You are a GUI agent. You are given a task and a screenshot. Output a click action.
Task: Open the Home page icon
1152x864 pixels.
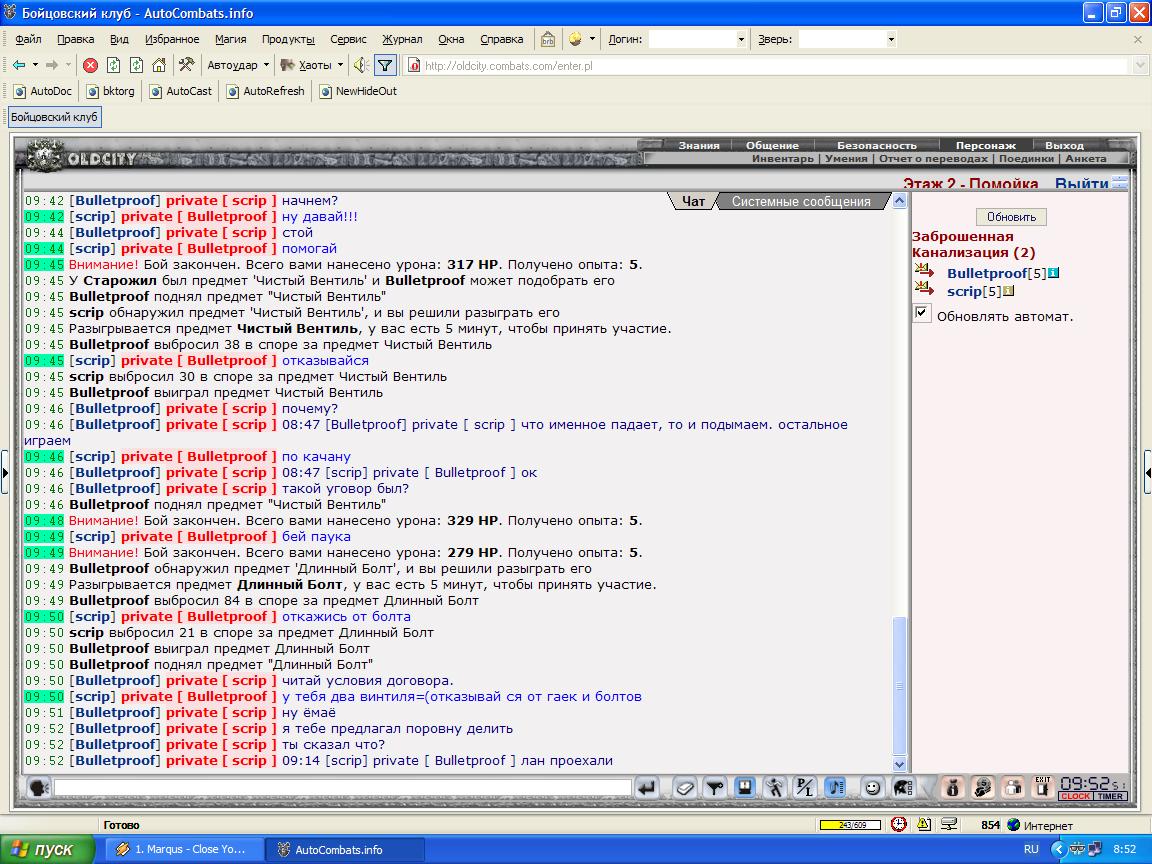159,65
